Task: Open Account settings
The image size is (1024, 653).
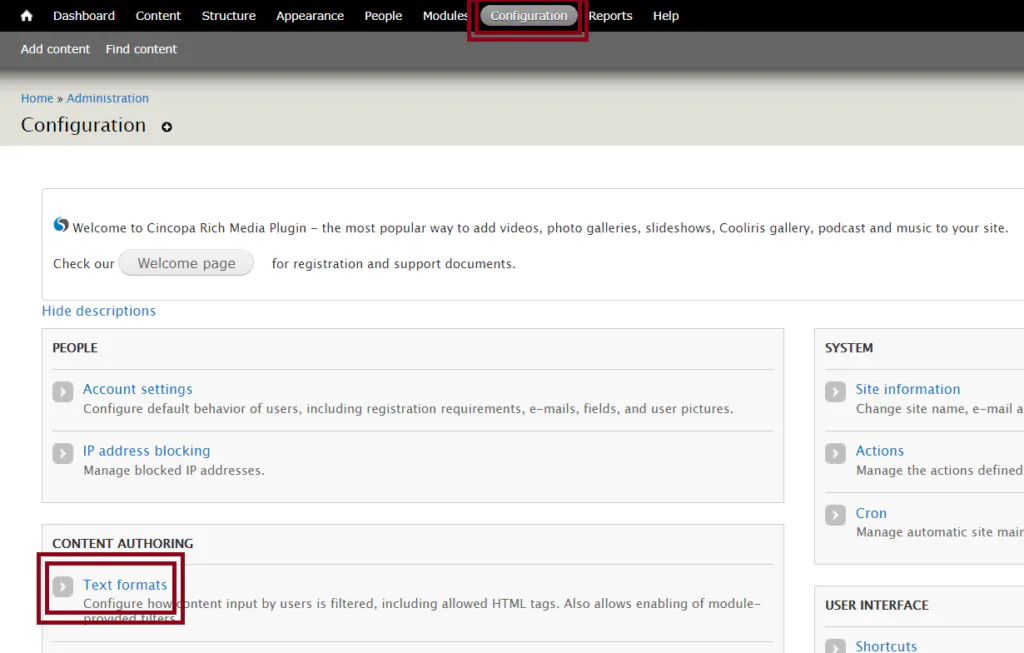Action: pos(138,389)
